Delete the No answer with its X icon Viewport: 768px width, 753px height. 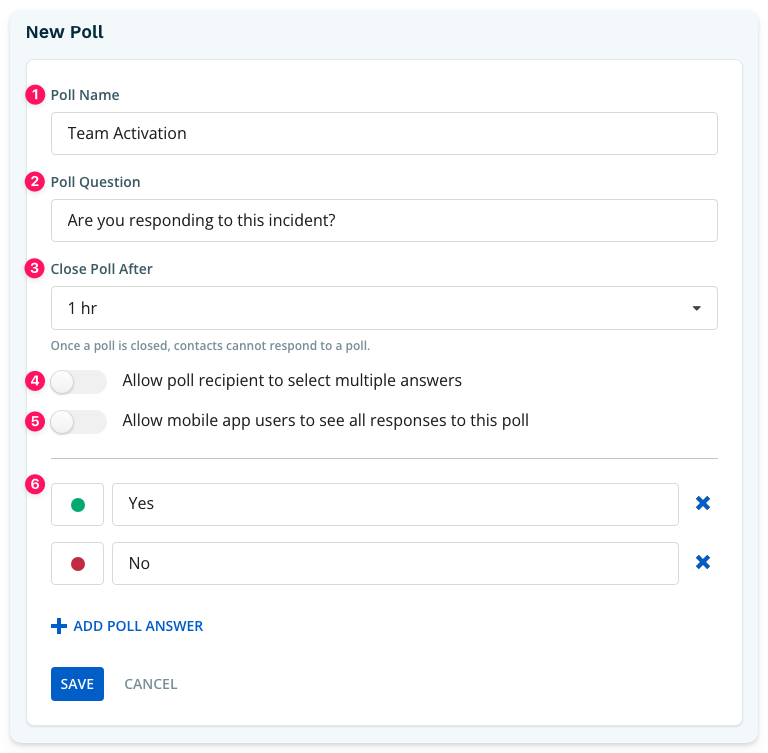click(702, 562)
